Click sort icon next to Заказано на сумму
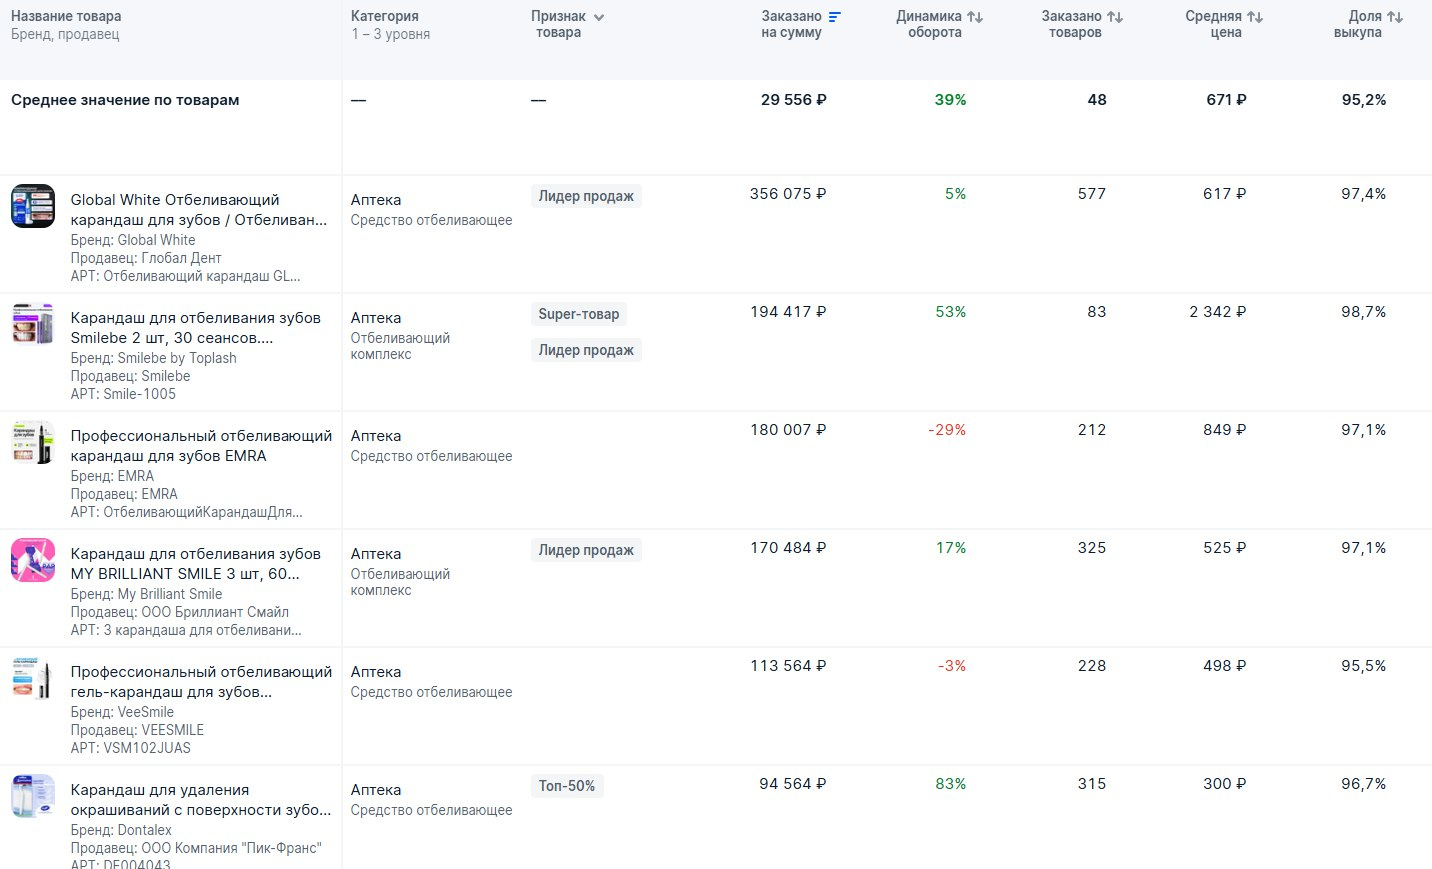 click(x=835, y=17)
